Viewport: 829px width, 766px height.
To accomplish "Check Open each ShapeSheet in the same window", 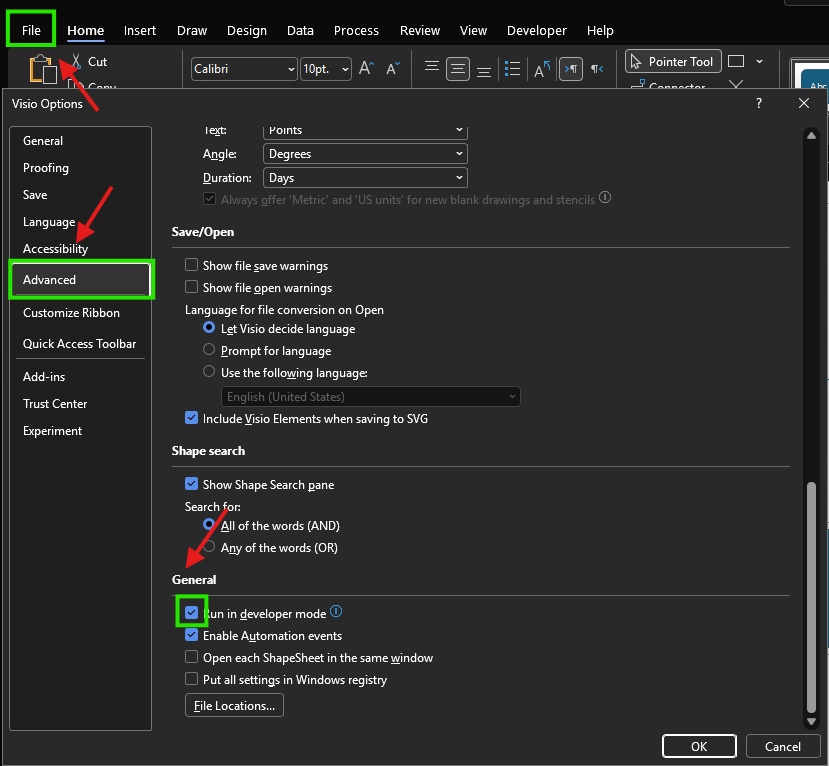I will [191, 657].
